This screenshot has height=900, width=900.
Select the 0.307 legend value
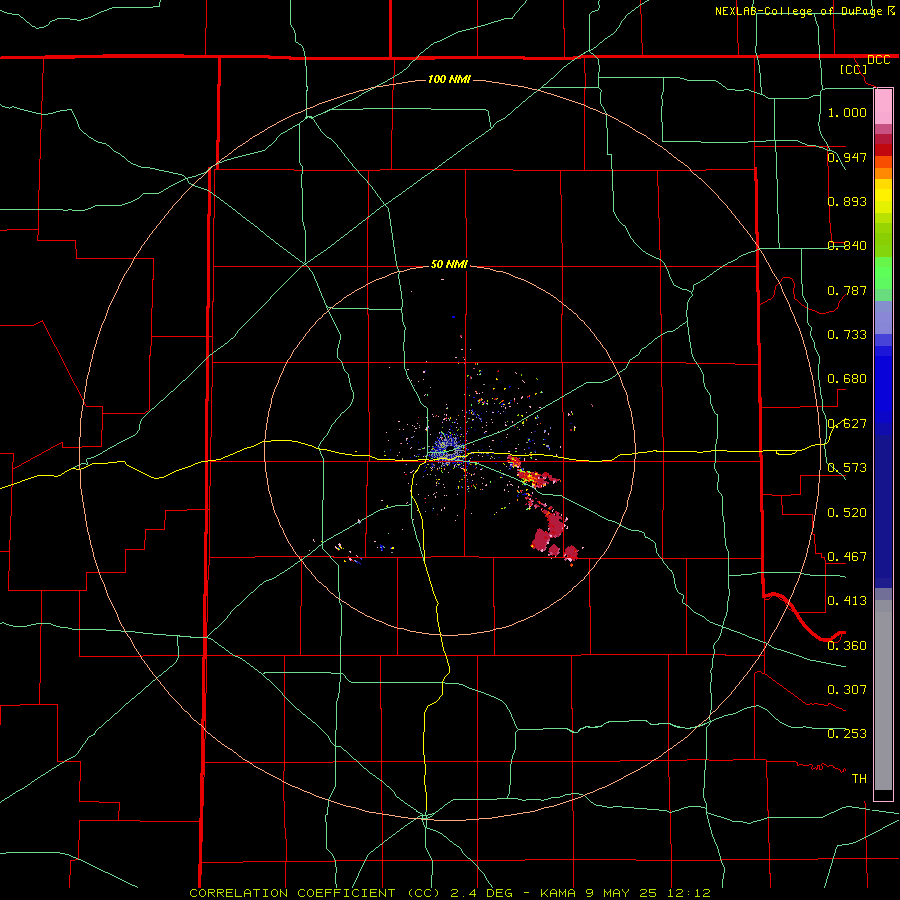tap(847, 690)
